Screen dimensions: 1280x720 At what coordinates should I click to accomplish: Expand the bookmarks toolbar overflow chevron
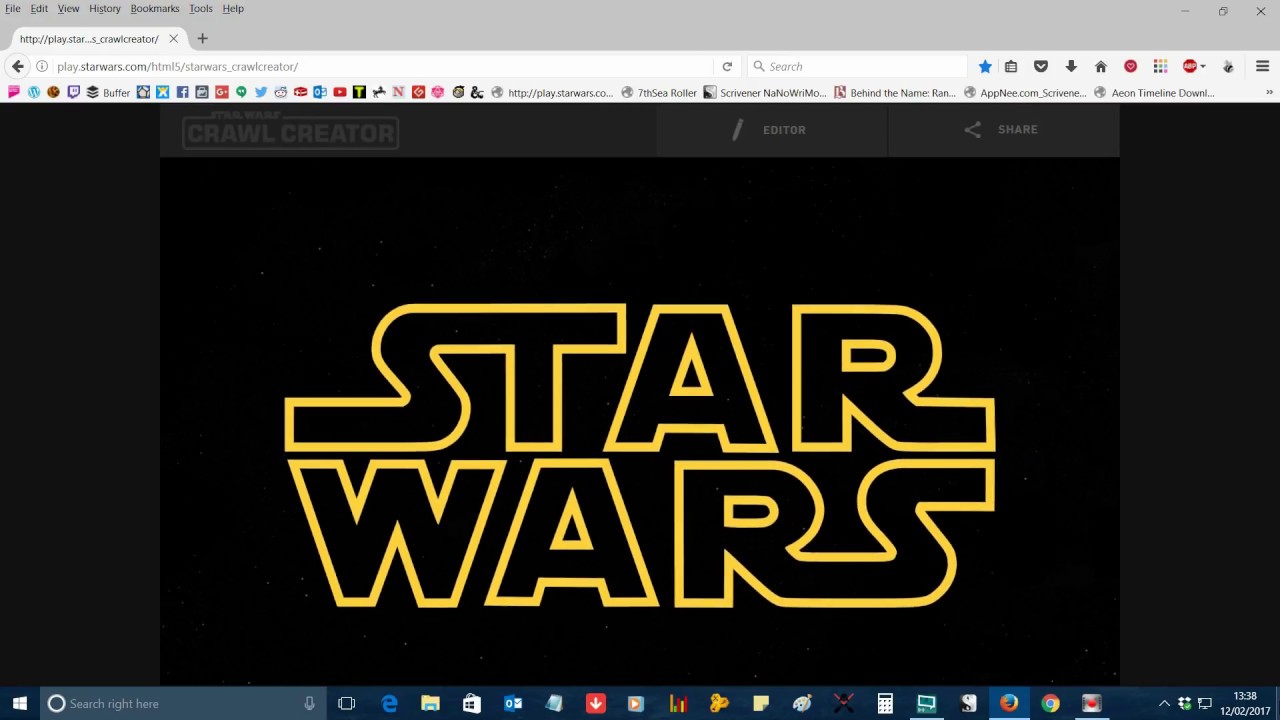(x=1270, y=92)
